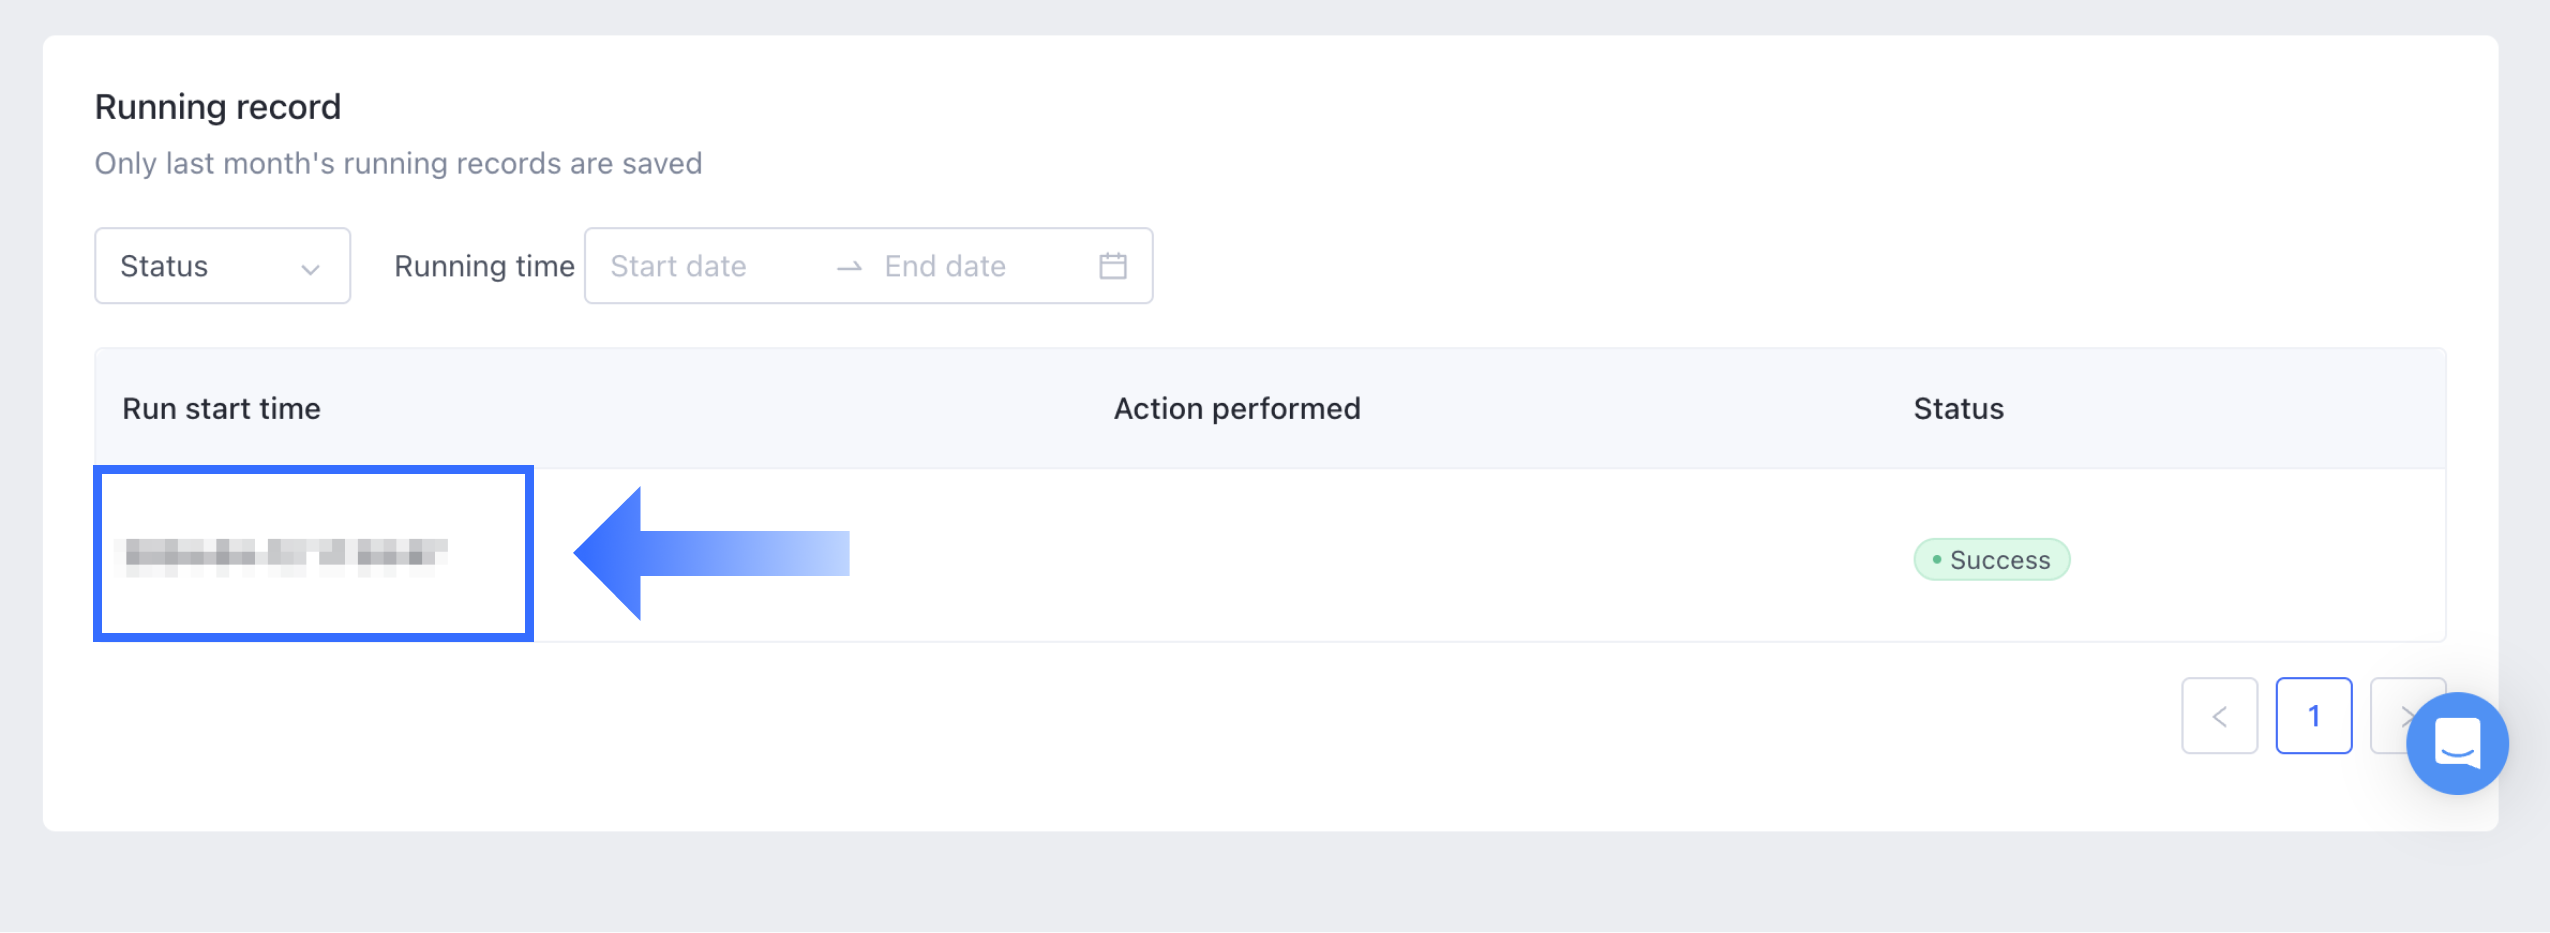The width and height of the screenshot is (2550, 933).
Task: Click the Running time label
Action: point(484,266)
